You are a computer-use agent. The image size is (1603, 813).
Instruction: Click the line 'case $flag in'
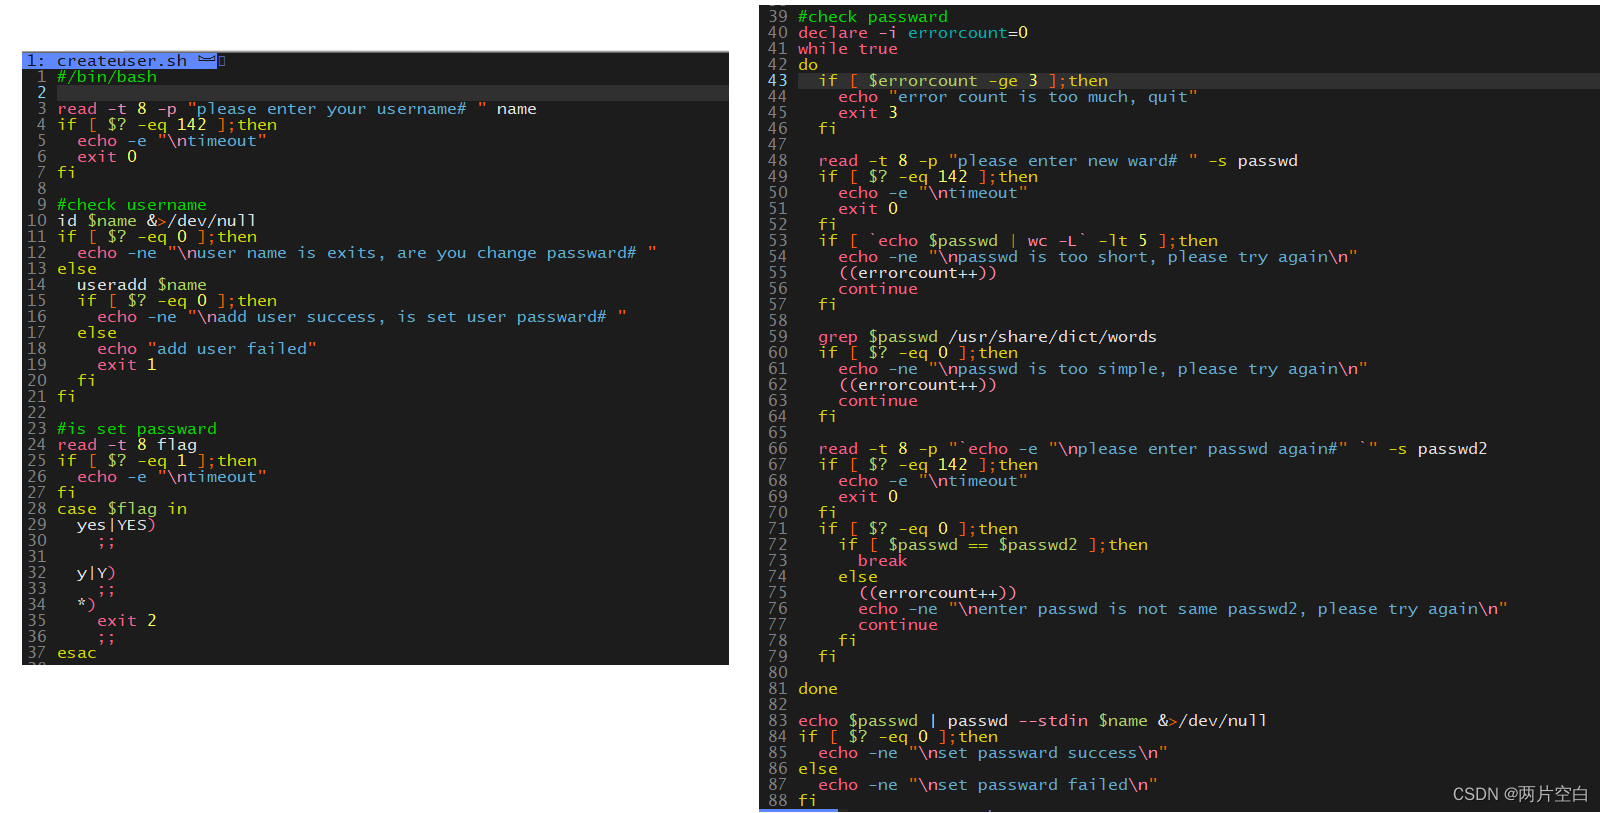pyautogui.click(x=122, y=509)
